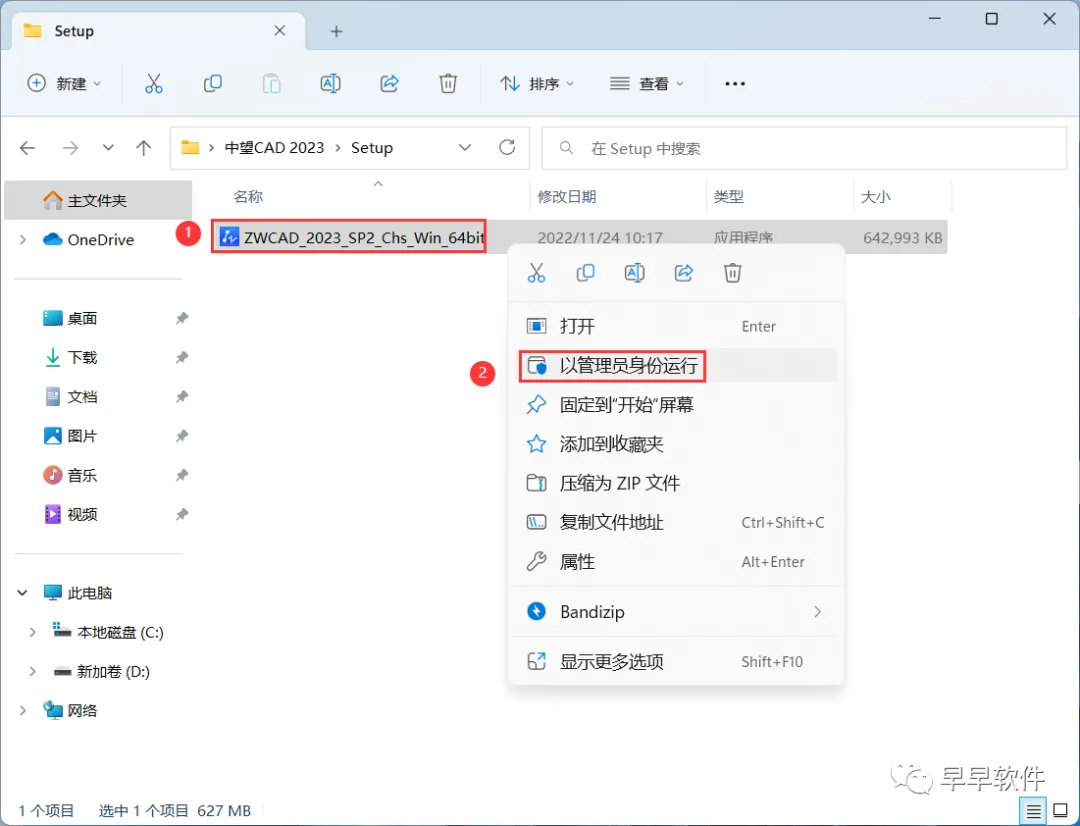This screenshot has width=1080, height=826.
Task: Click the 642,993 KB size cell
Action: (x=902, y=238)
